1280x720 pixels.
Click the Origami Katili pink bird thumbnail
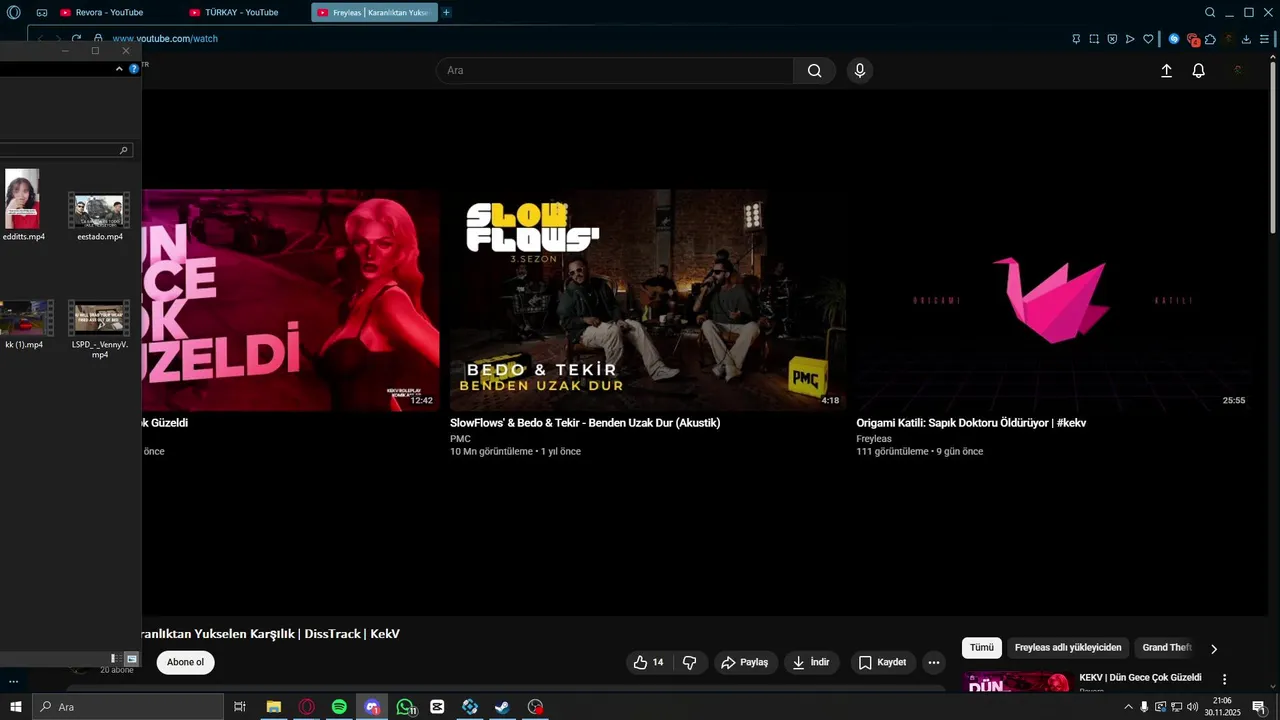pos(1053,300)
